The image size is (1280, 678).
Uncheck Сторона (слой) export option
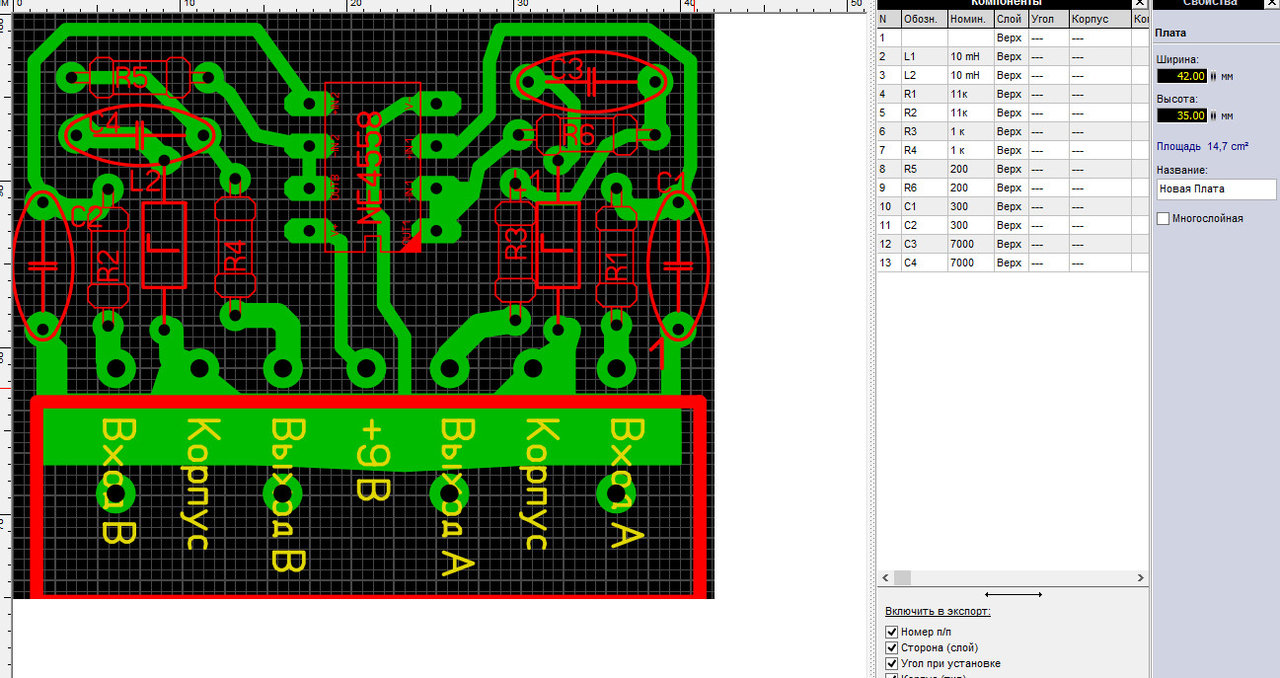click(x=892, y=648)
